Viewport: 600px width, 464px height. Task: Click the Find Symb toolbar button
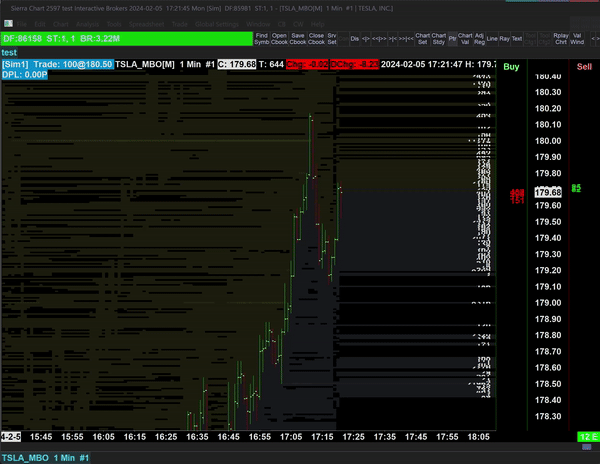click(x=262, y=39)
